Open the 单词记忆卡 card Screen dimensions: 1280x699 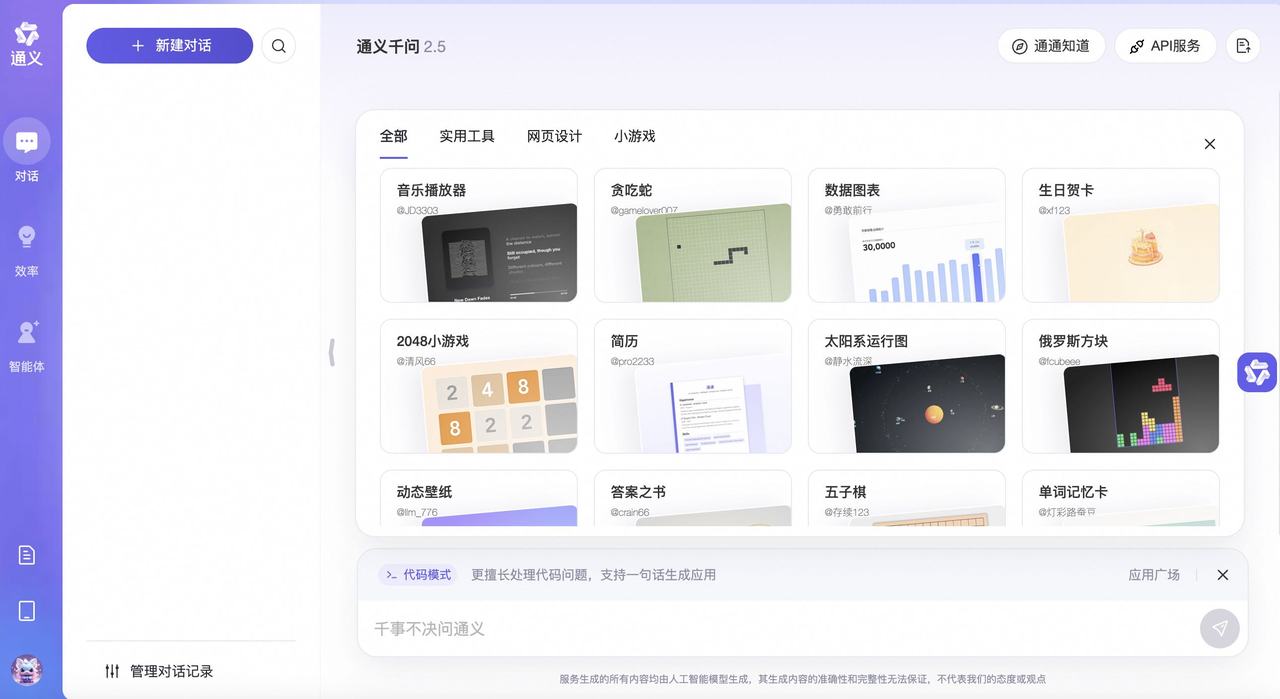tap(1121, 498)
